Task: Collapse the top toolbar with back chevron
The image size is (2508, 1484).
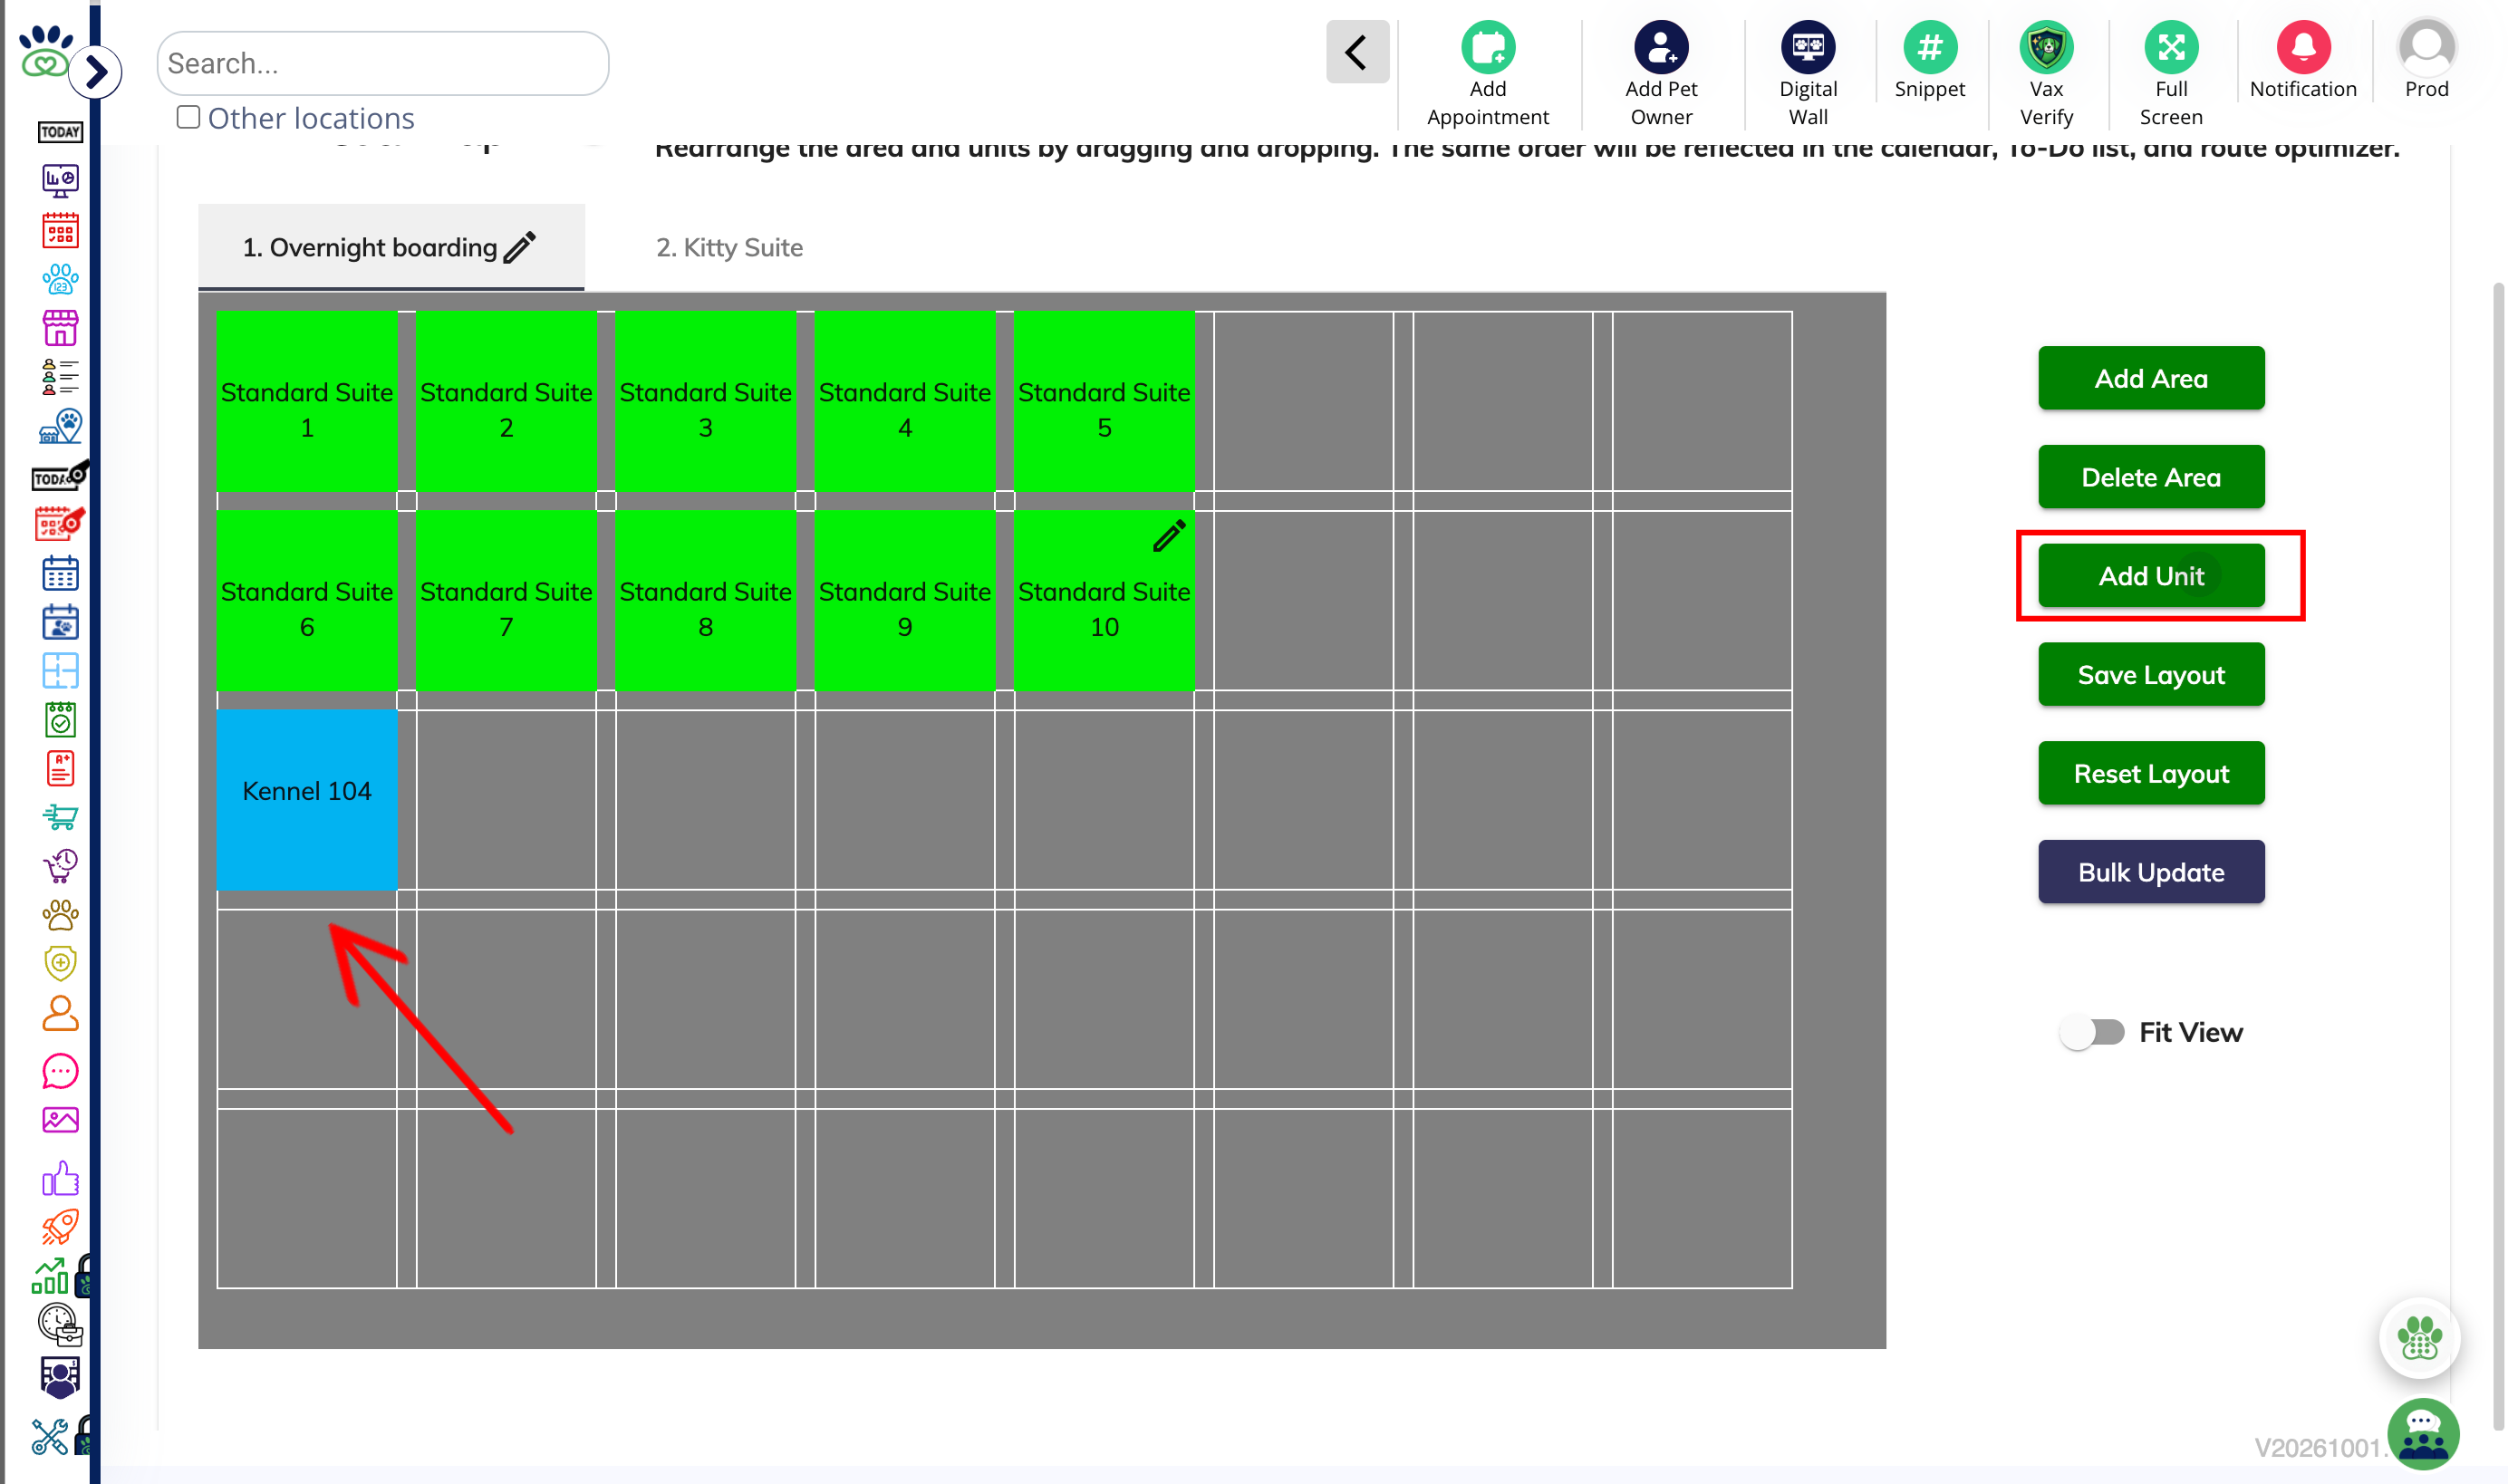Action: (x=1356, y=52)
